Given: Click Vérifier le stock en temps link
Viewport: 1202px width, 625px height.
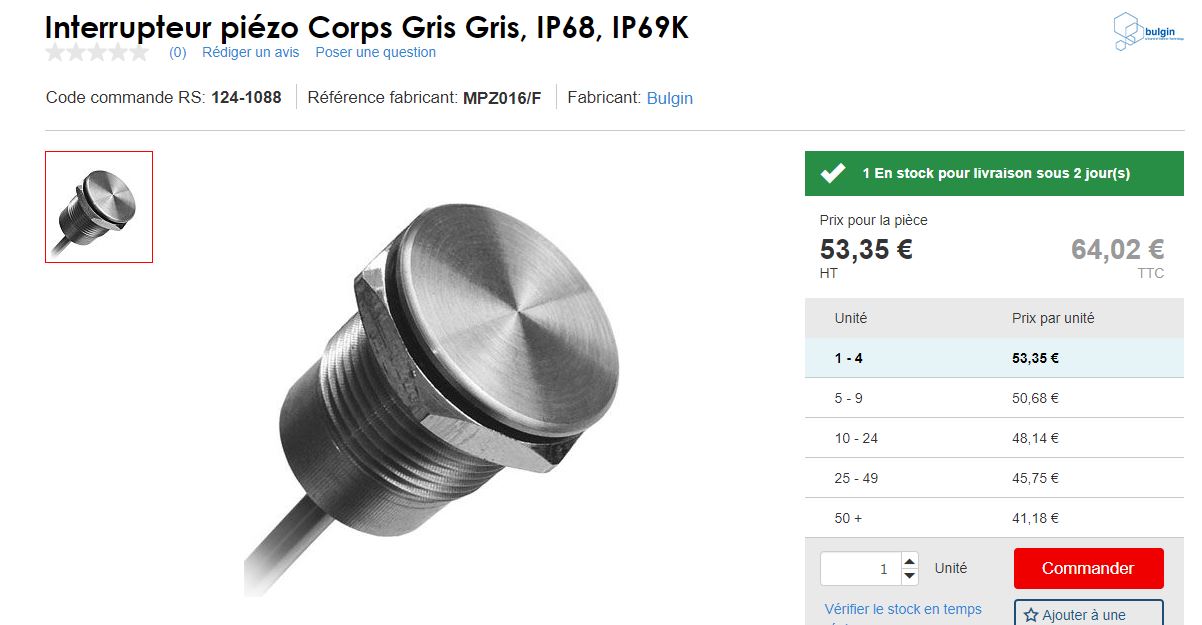Looking at the screenshot, I should [902, 609].
